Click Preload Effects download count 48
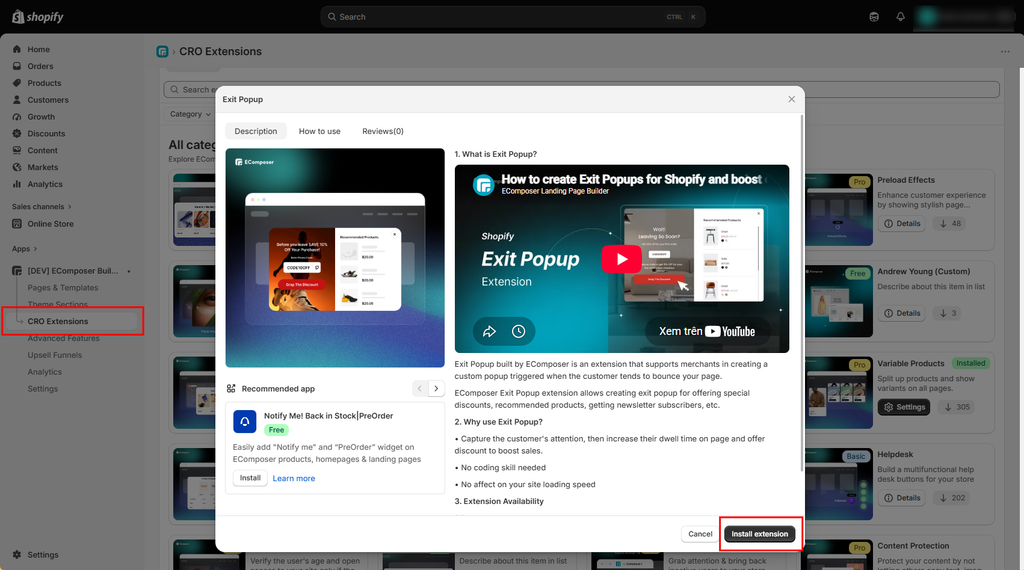Viewport: 1024px width, 570px height. (x=951, y=223)
